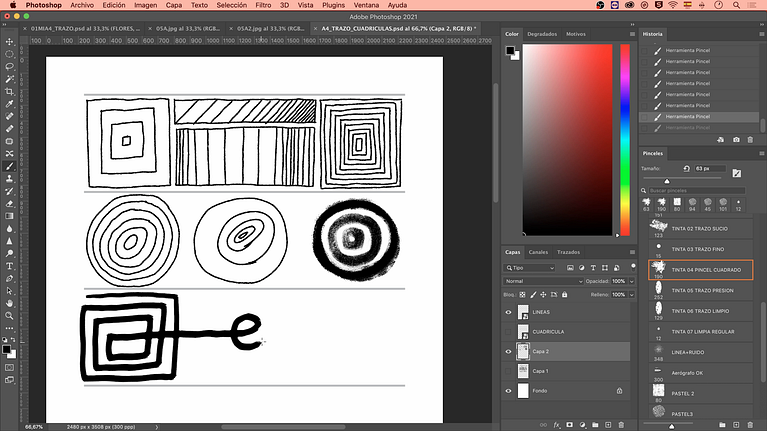Add an adjustment layer from Capas panel
The image size is (767, 431).
pos(583,425)
